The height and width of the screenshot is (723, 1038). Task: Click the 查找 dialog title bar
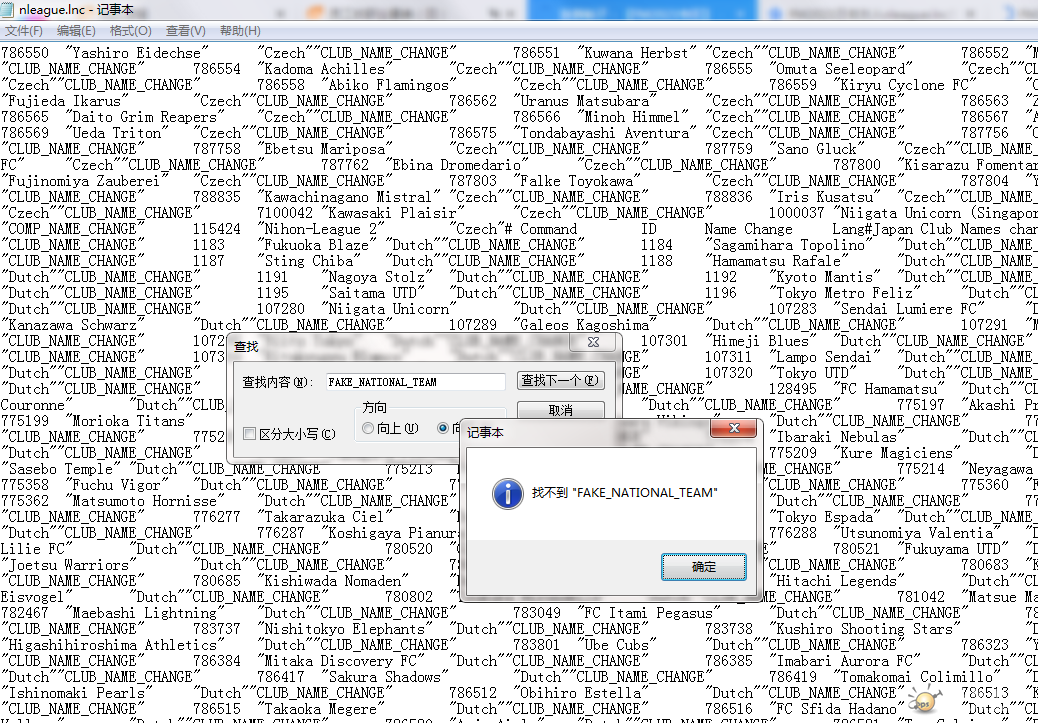click(400, 346)
